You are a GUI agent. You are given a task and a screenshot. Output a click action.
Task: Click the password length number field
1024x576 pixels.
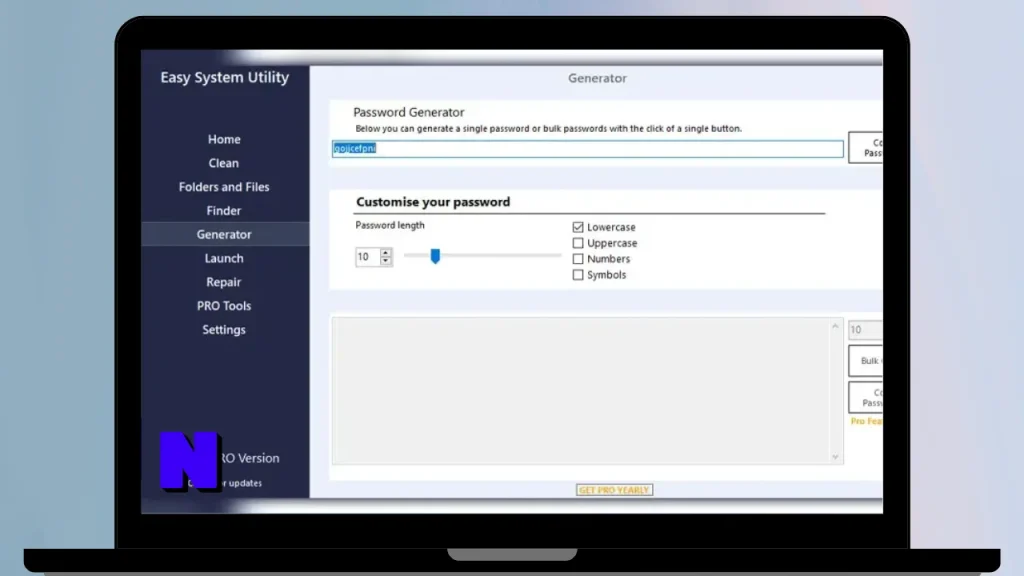[x=368, y=257]
